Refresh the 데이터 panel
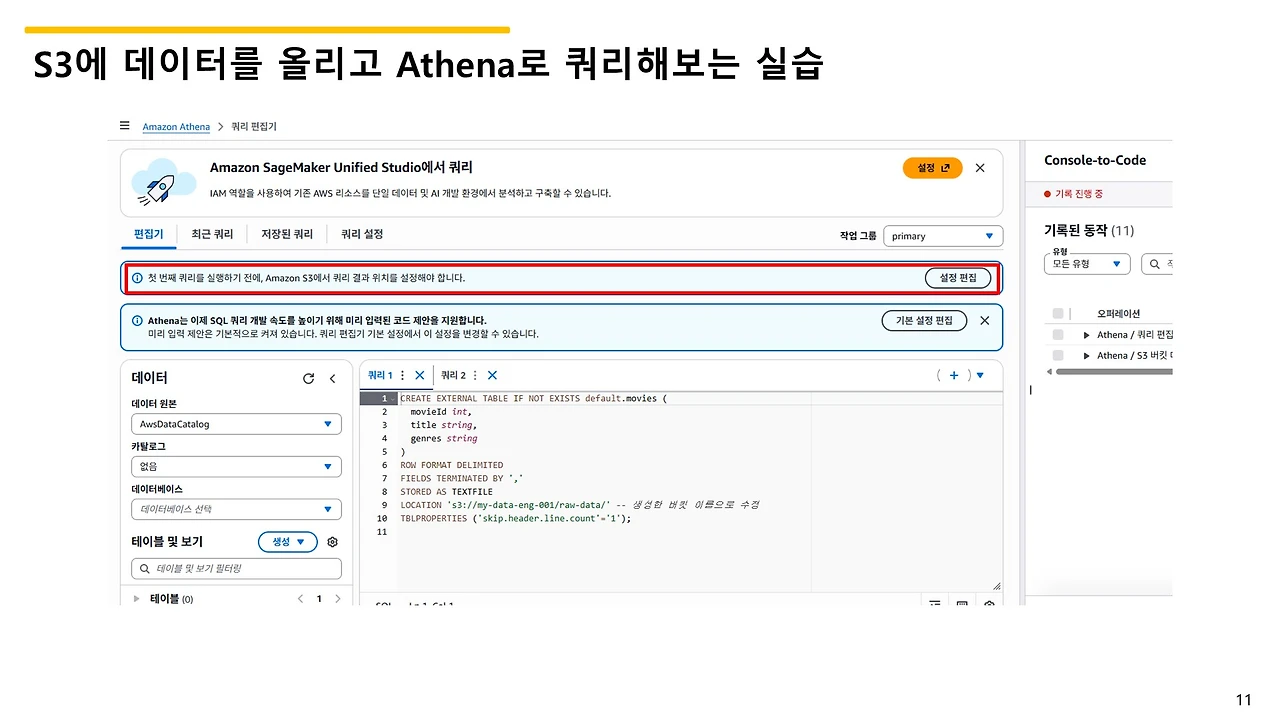The width and height of the screenshot is (1280, 720). pyautogui.click(x=309, y=378)
